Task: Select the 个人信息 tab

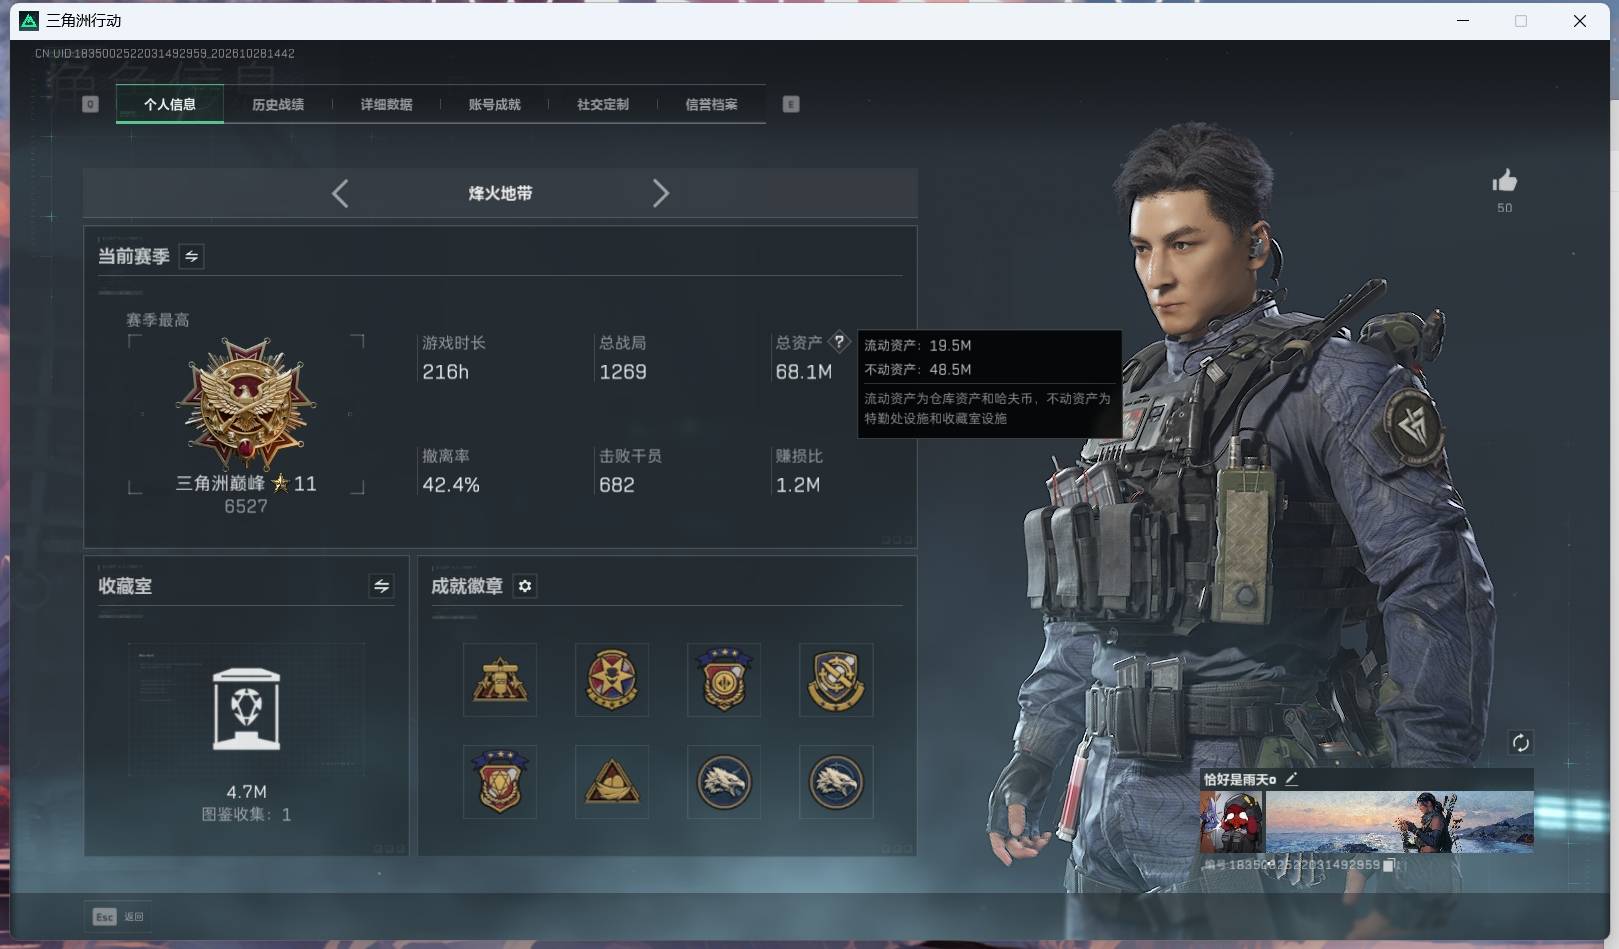Action: (x=169, y=104)
